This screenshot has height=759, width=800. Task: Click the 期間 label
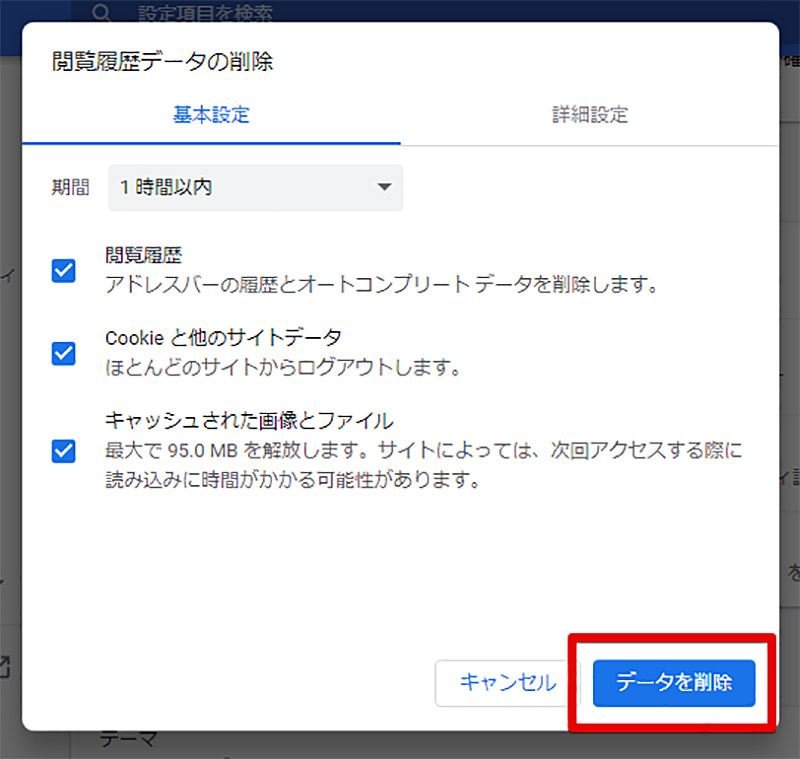(70, 187)
